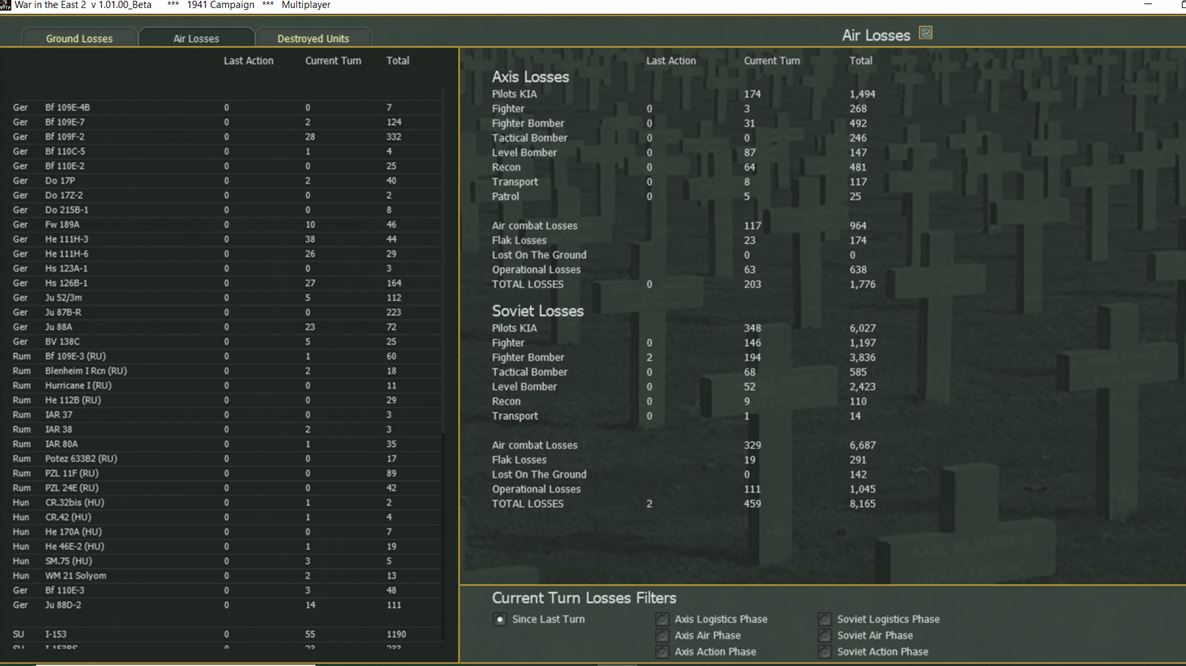Select the BV 138C row

coord(225,342)
